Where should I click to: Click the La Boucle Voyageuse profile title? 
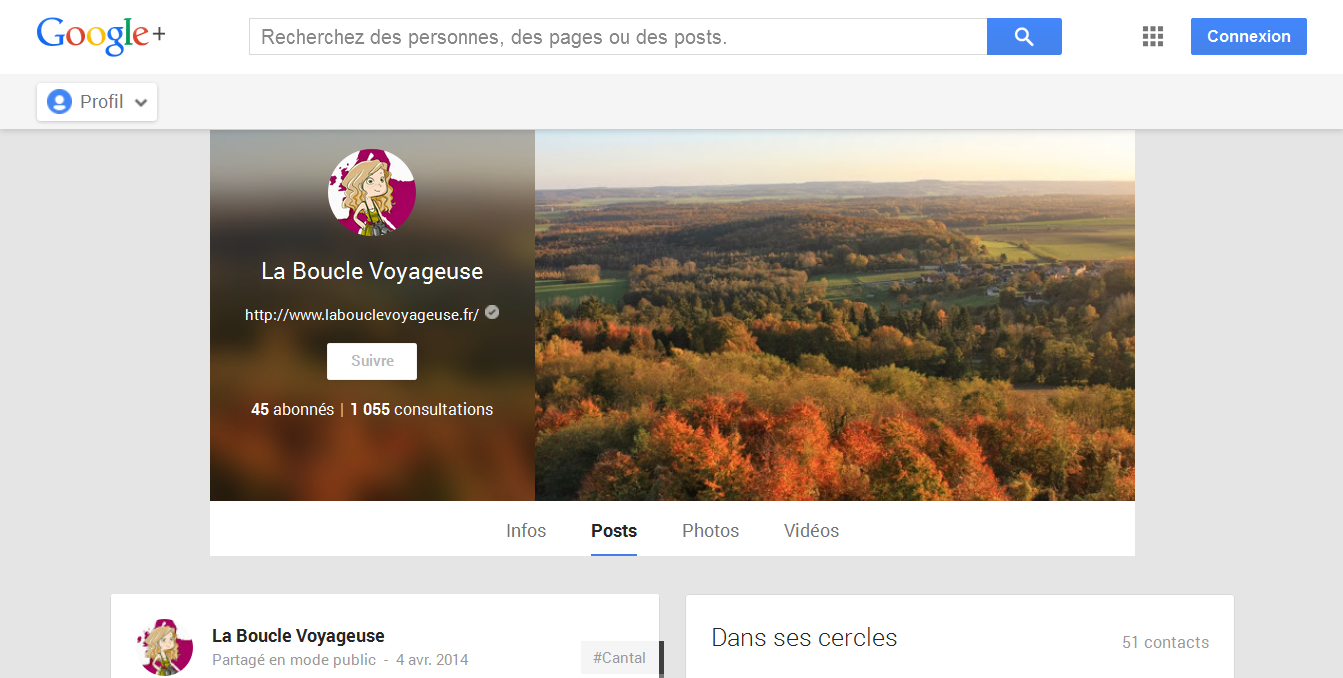[x=372, y=271]
